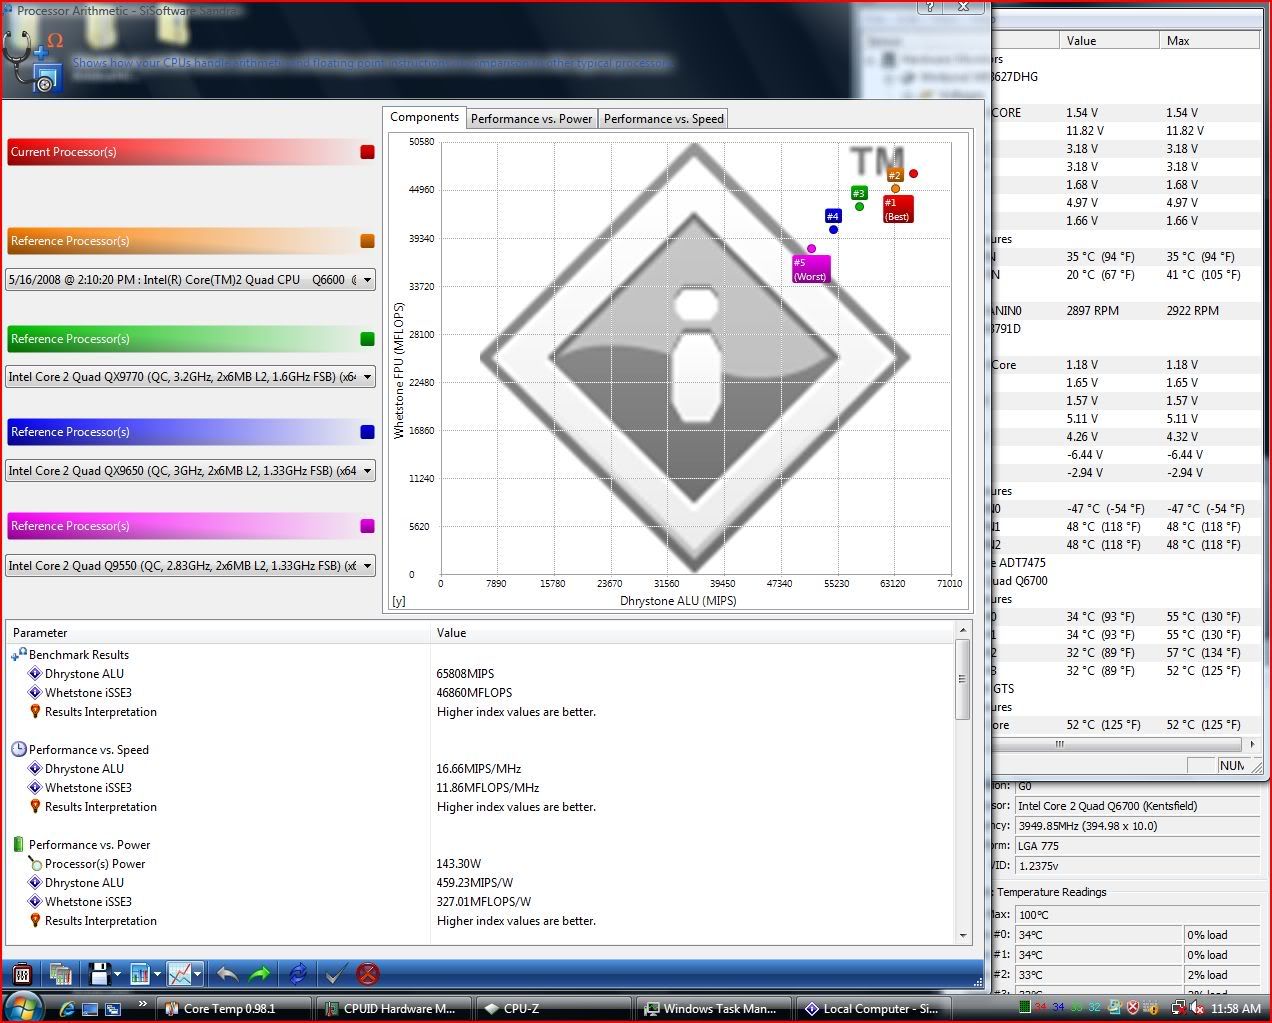Click the red security shield tray icon
This screenshot has height=1023, width=1272.
(x=1133, y=1008)
